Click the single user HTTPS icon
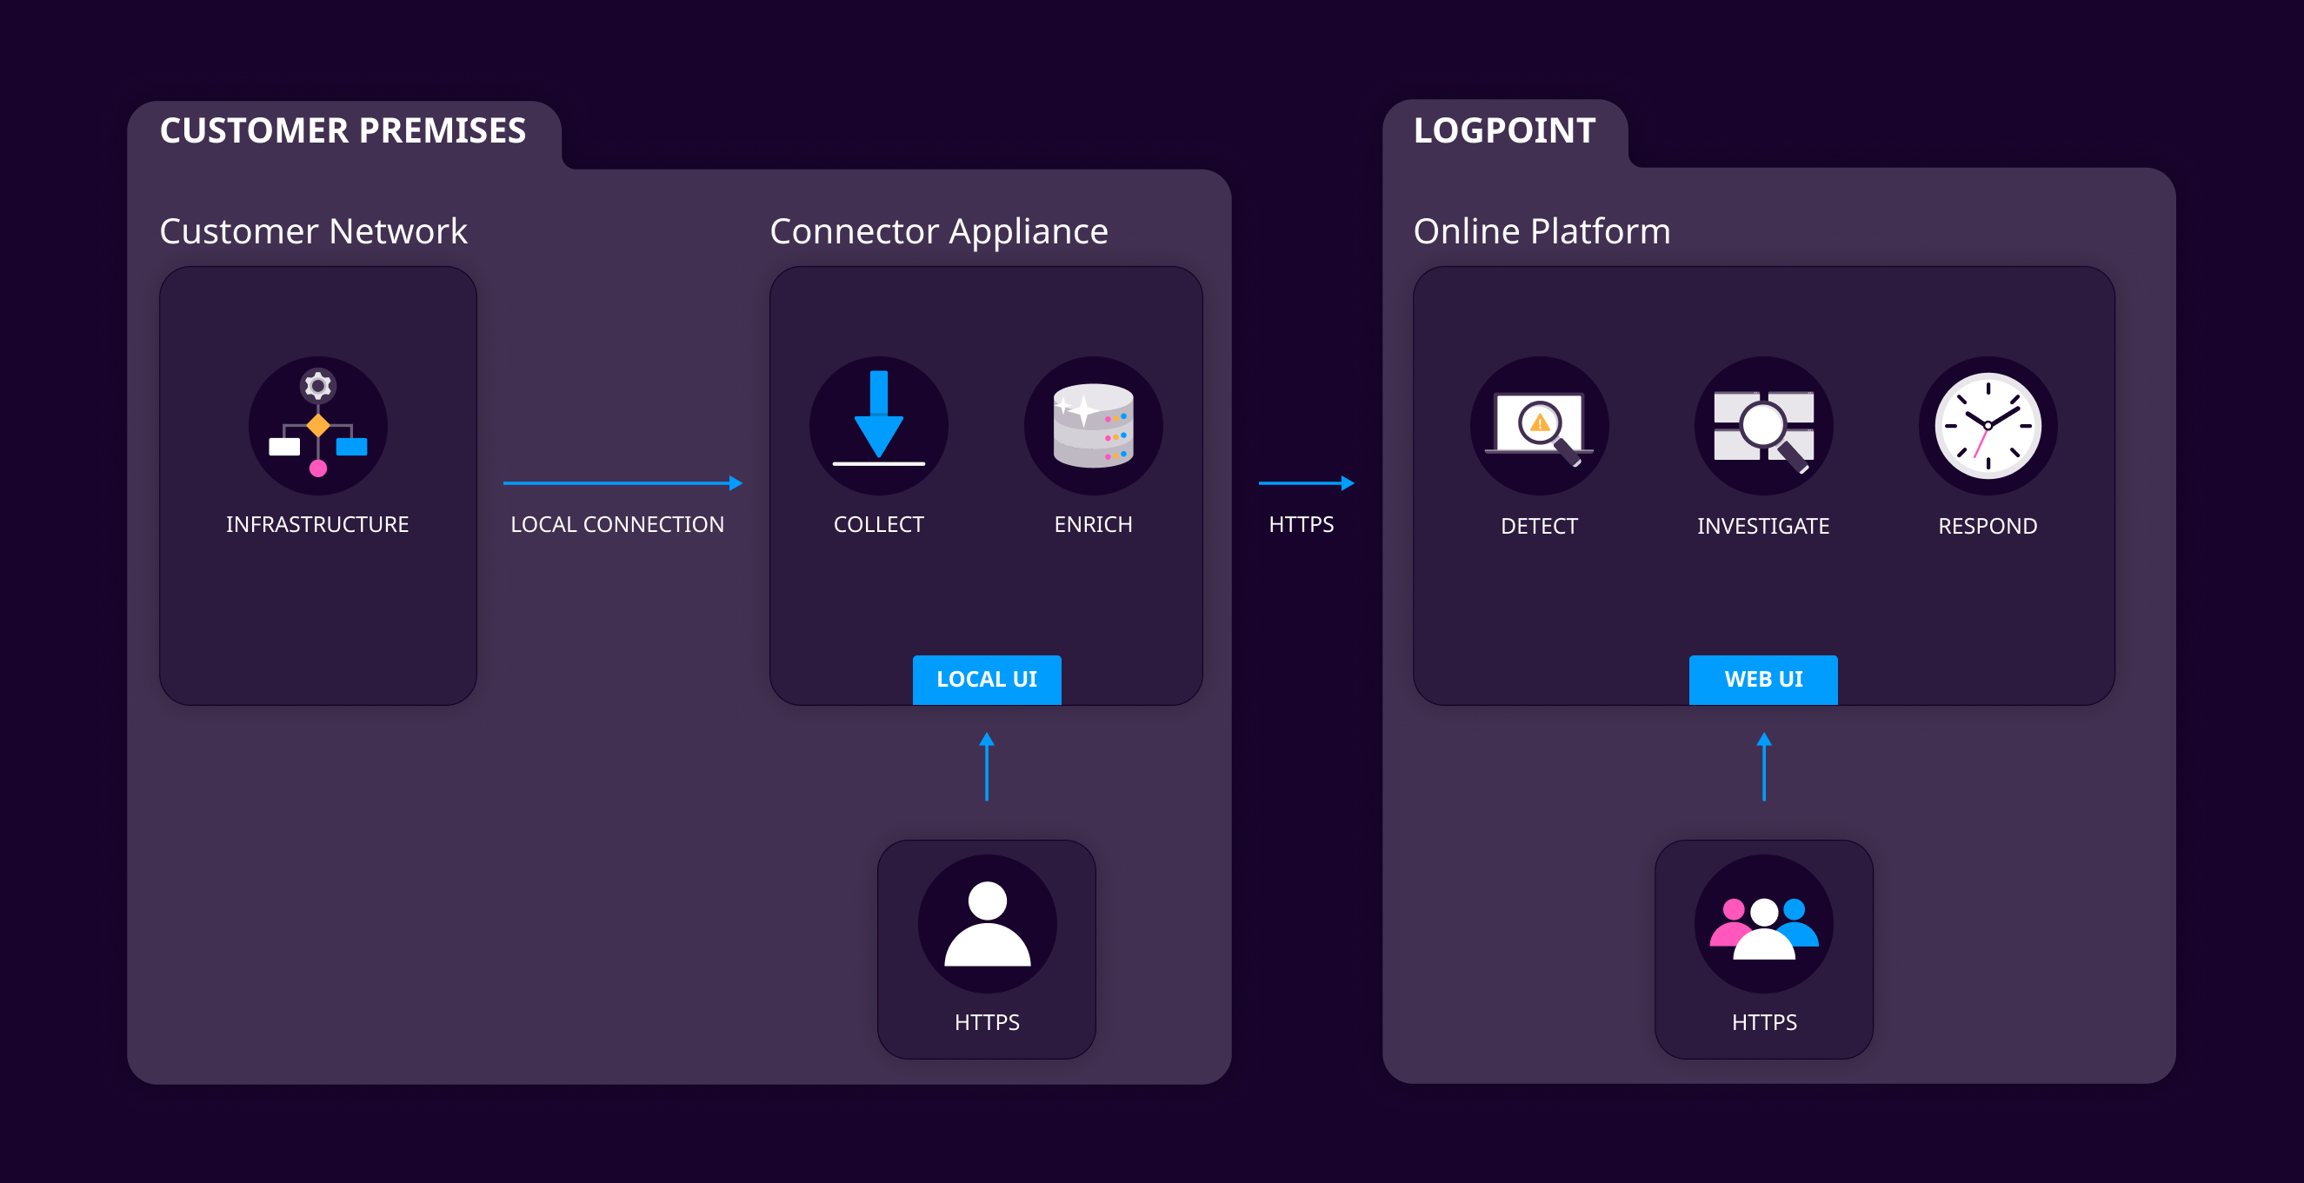Viewport: 2304px width, 1183px height. point(987,924)
